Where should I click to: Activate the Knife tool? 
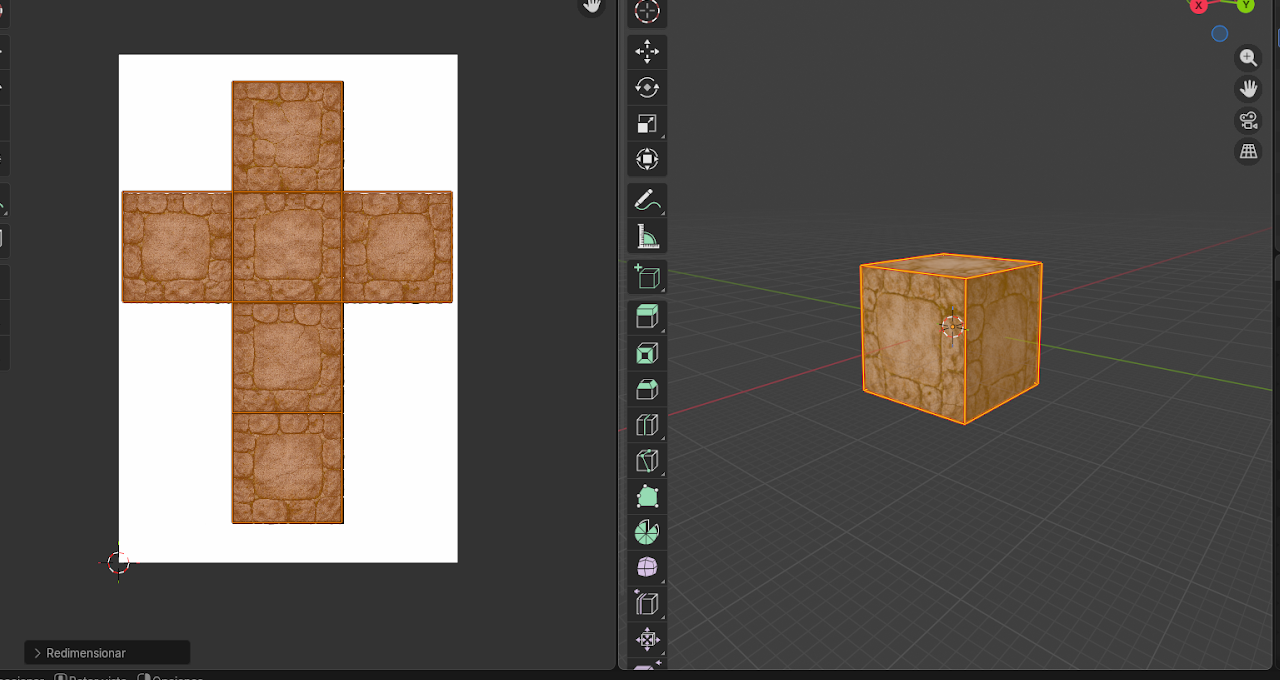(647, 461)
